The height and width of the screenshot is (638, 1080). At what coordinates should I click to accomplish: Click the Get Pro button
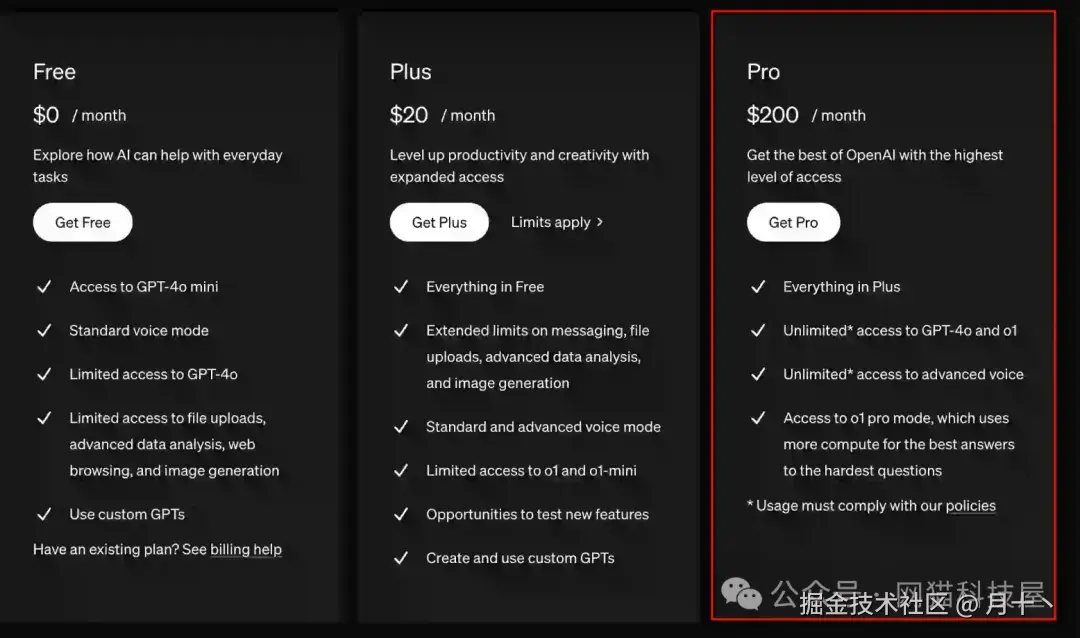(793, 222)
